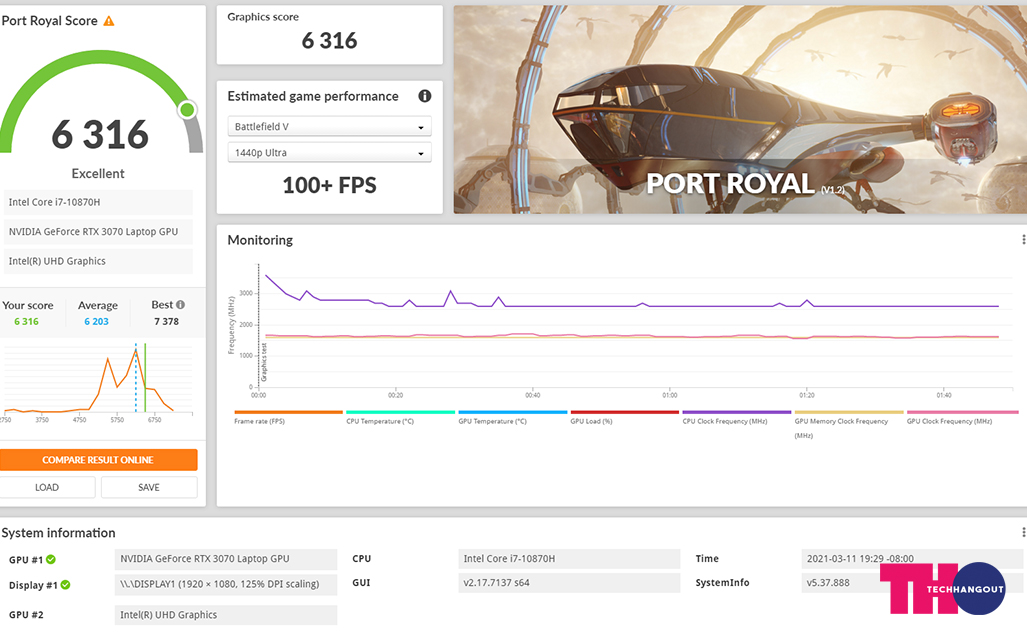Select Intel(R) UHD Graphics row under score
The width and height of the screenshot is (1027, 637).
click(98, 261)
